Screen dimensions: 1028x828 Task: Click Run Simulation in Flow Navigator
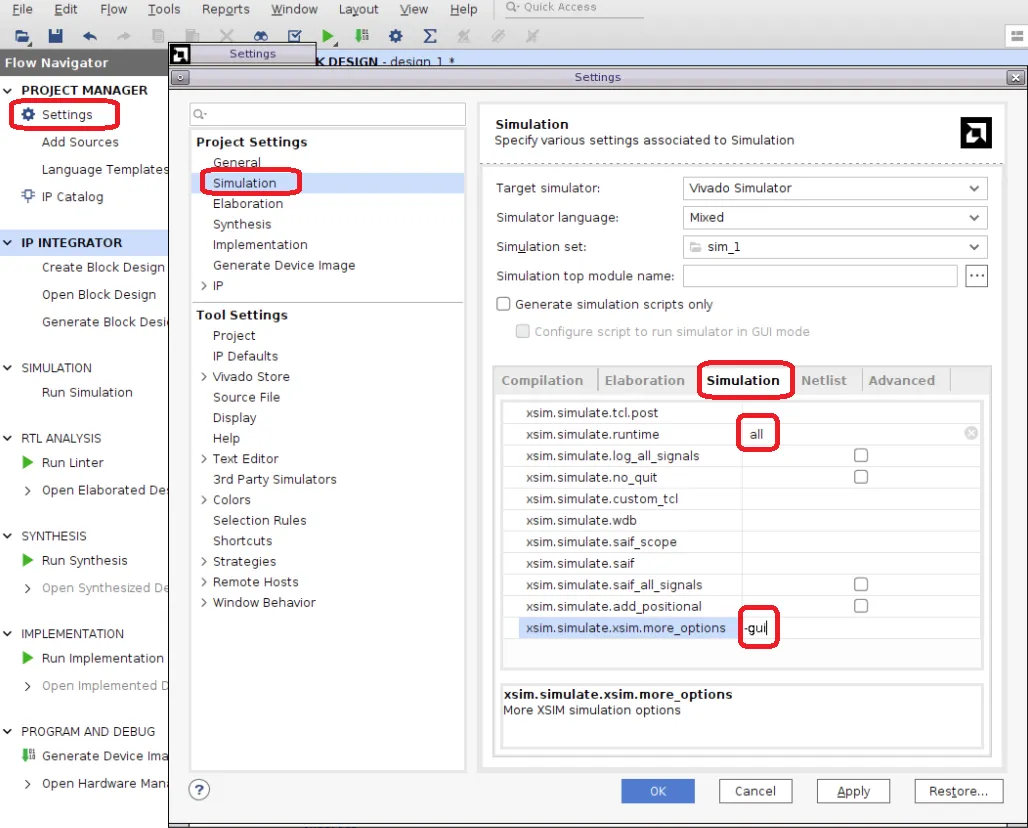click(87, 392)
